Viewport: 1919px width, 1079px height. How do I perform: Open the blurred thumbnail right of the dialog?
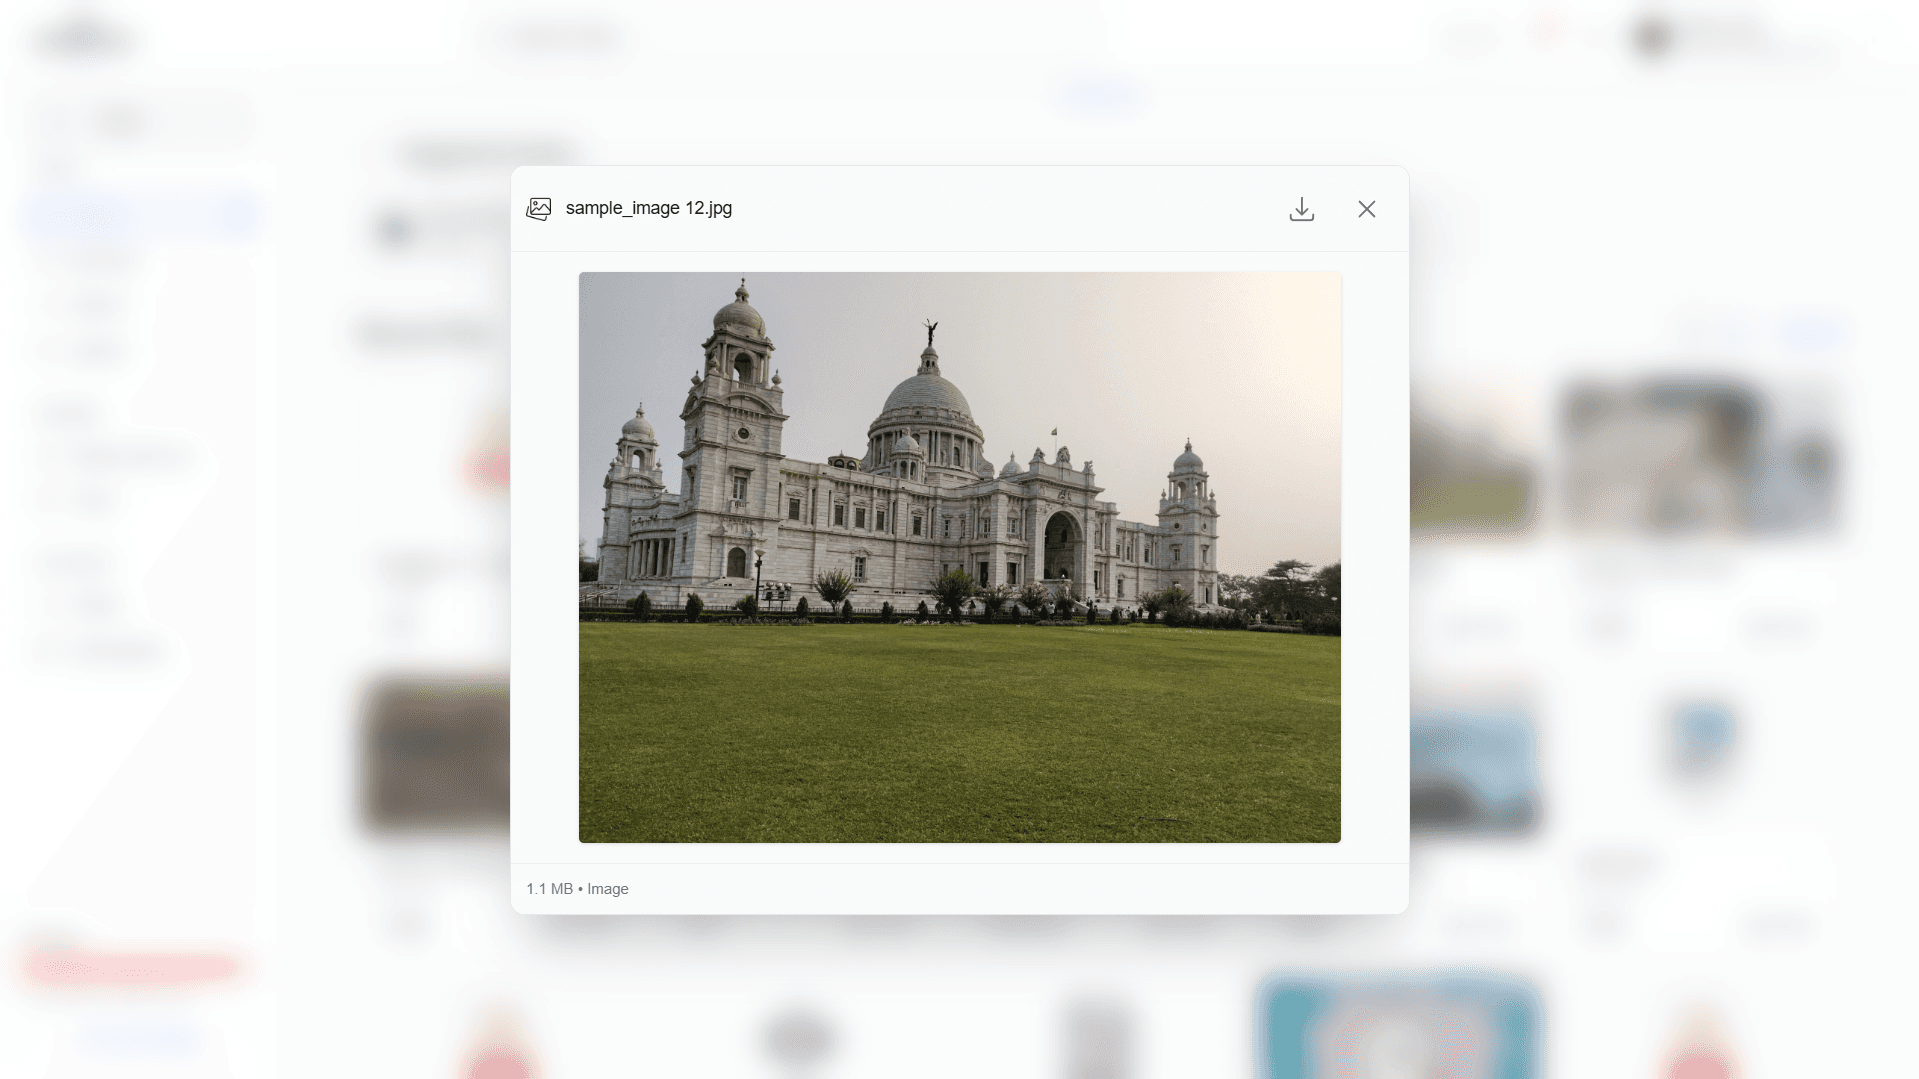1700,457
